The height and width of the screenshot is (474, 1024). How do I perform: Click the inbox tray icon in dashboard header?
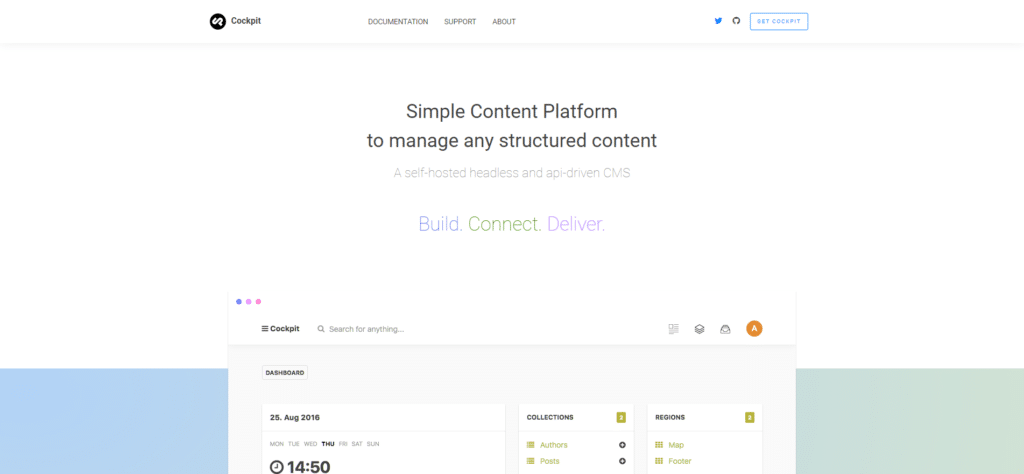pos(725,328)
